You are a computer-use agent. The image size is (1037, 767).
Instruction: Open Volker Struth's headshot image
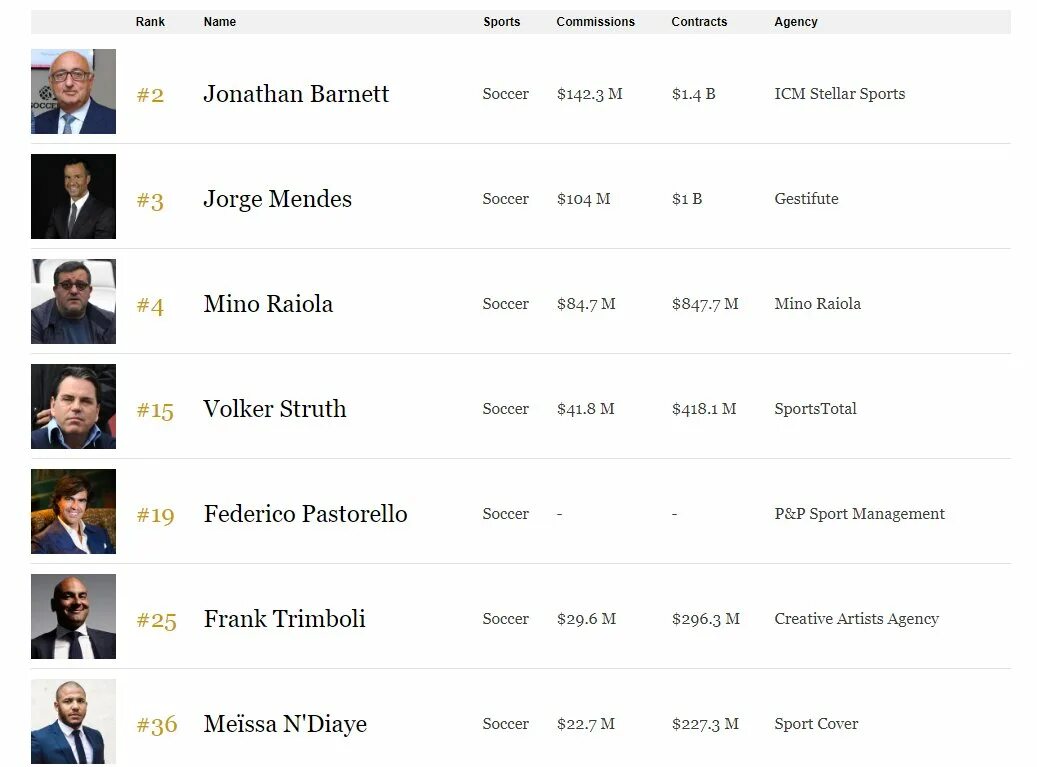[x=73, y=407]
